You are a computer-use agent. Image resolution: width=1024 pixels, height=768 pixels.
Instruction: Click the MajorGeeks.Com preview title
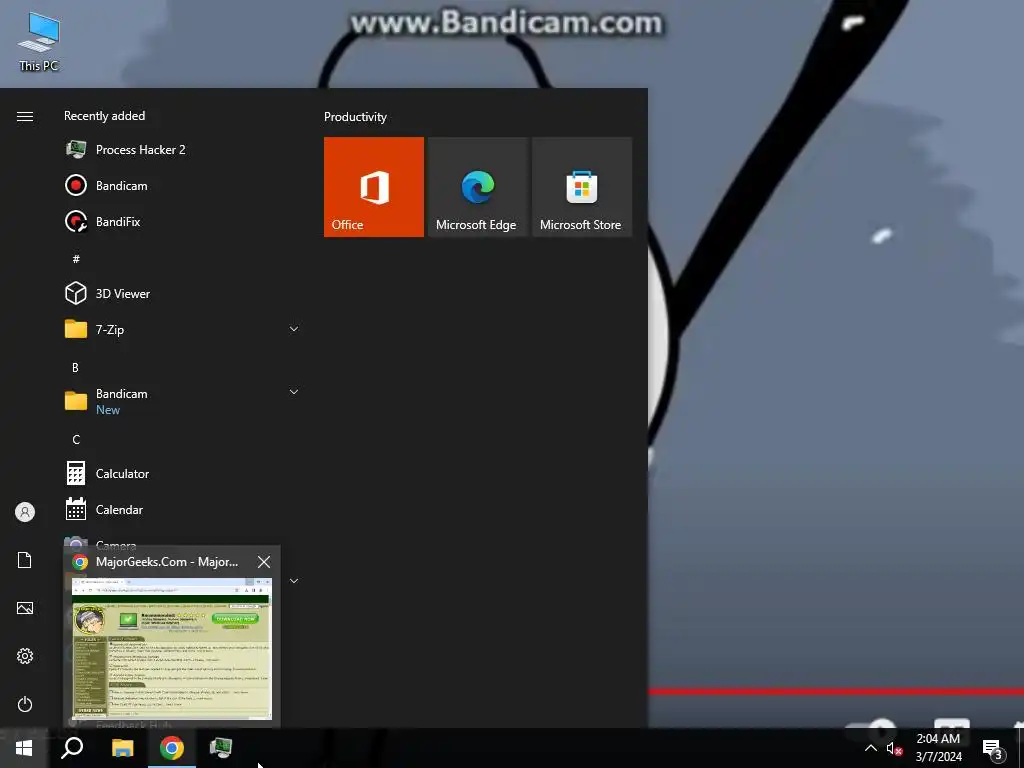point(167,562)
